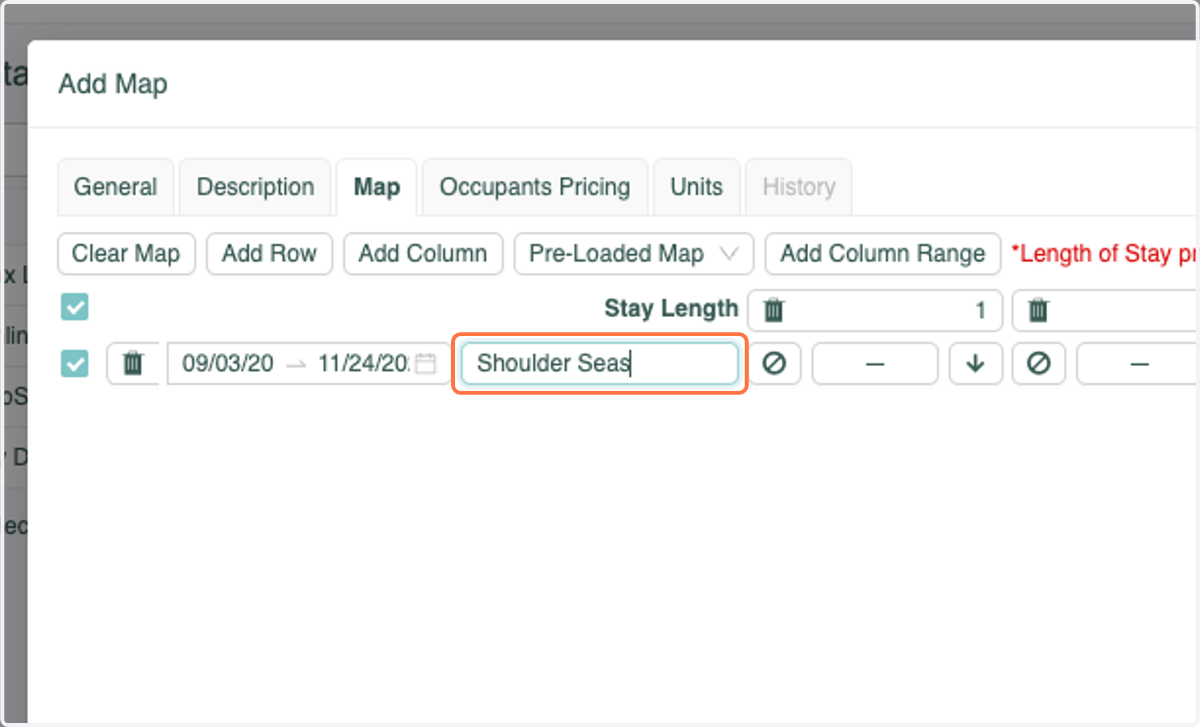Image resolution: width=1200 pixels, height=727 pixels.
Task: Select the Map tab
Action: point(377,187)
